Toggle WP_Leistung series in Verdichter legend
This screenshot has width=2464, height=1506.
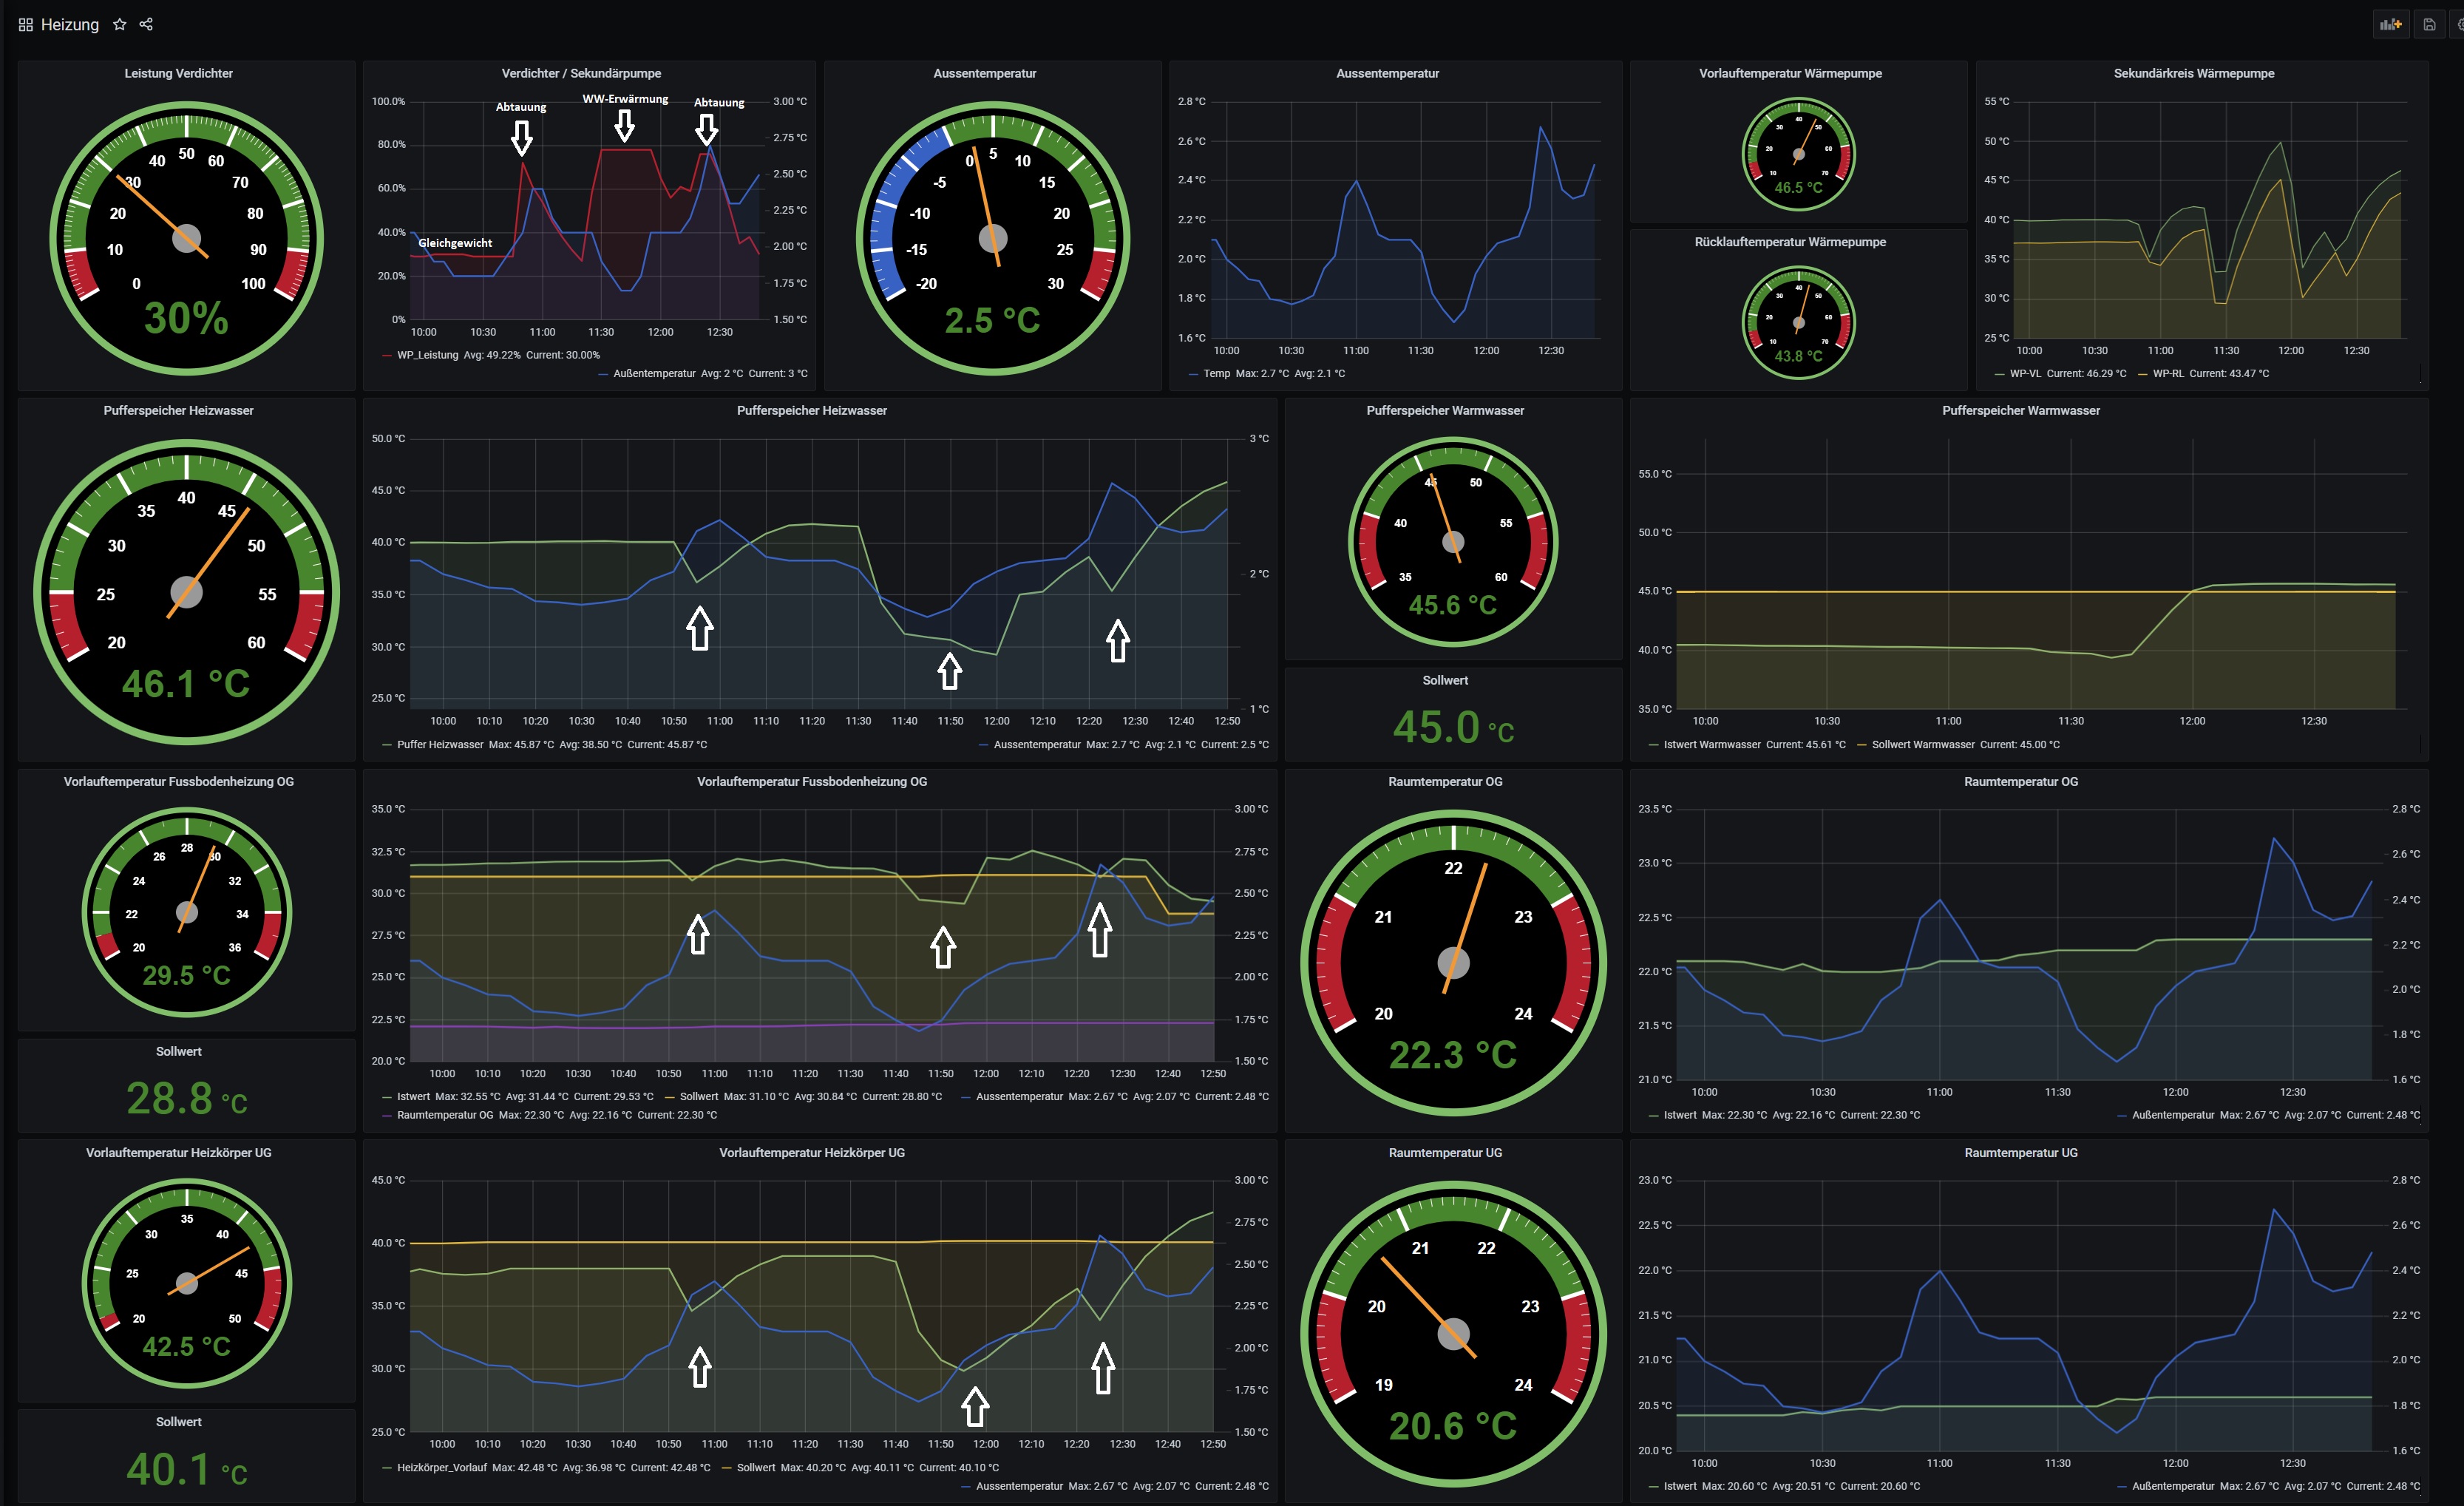click(x=427, y=355)
